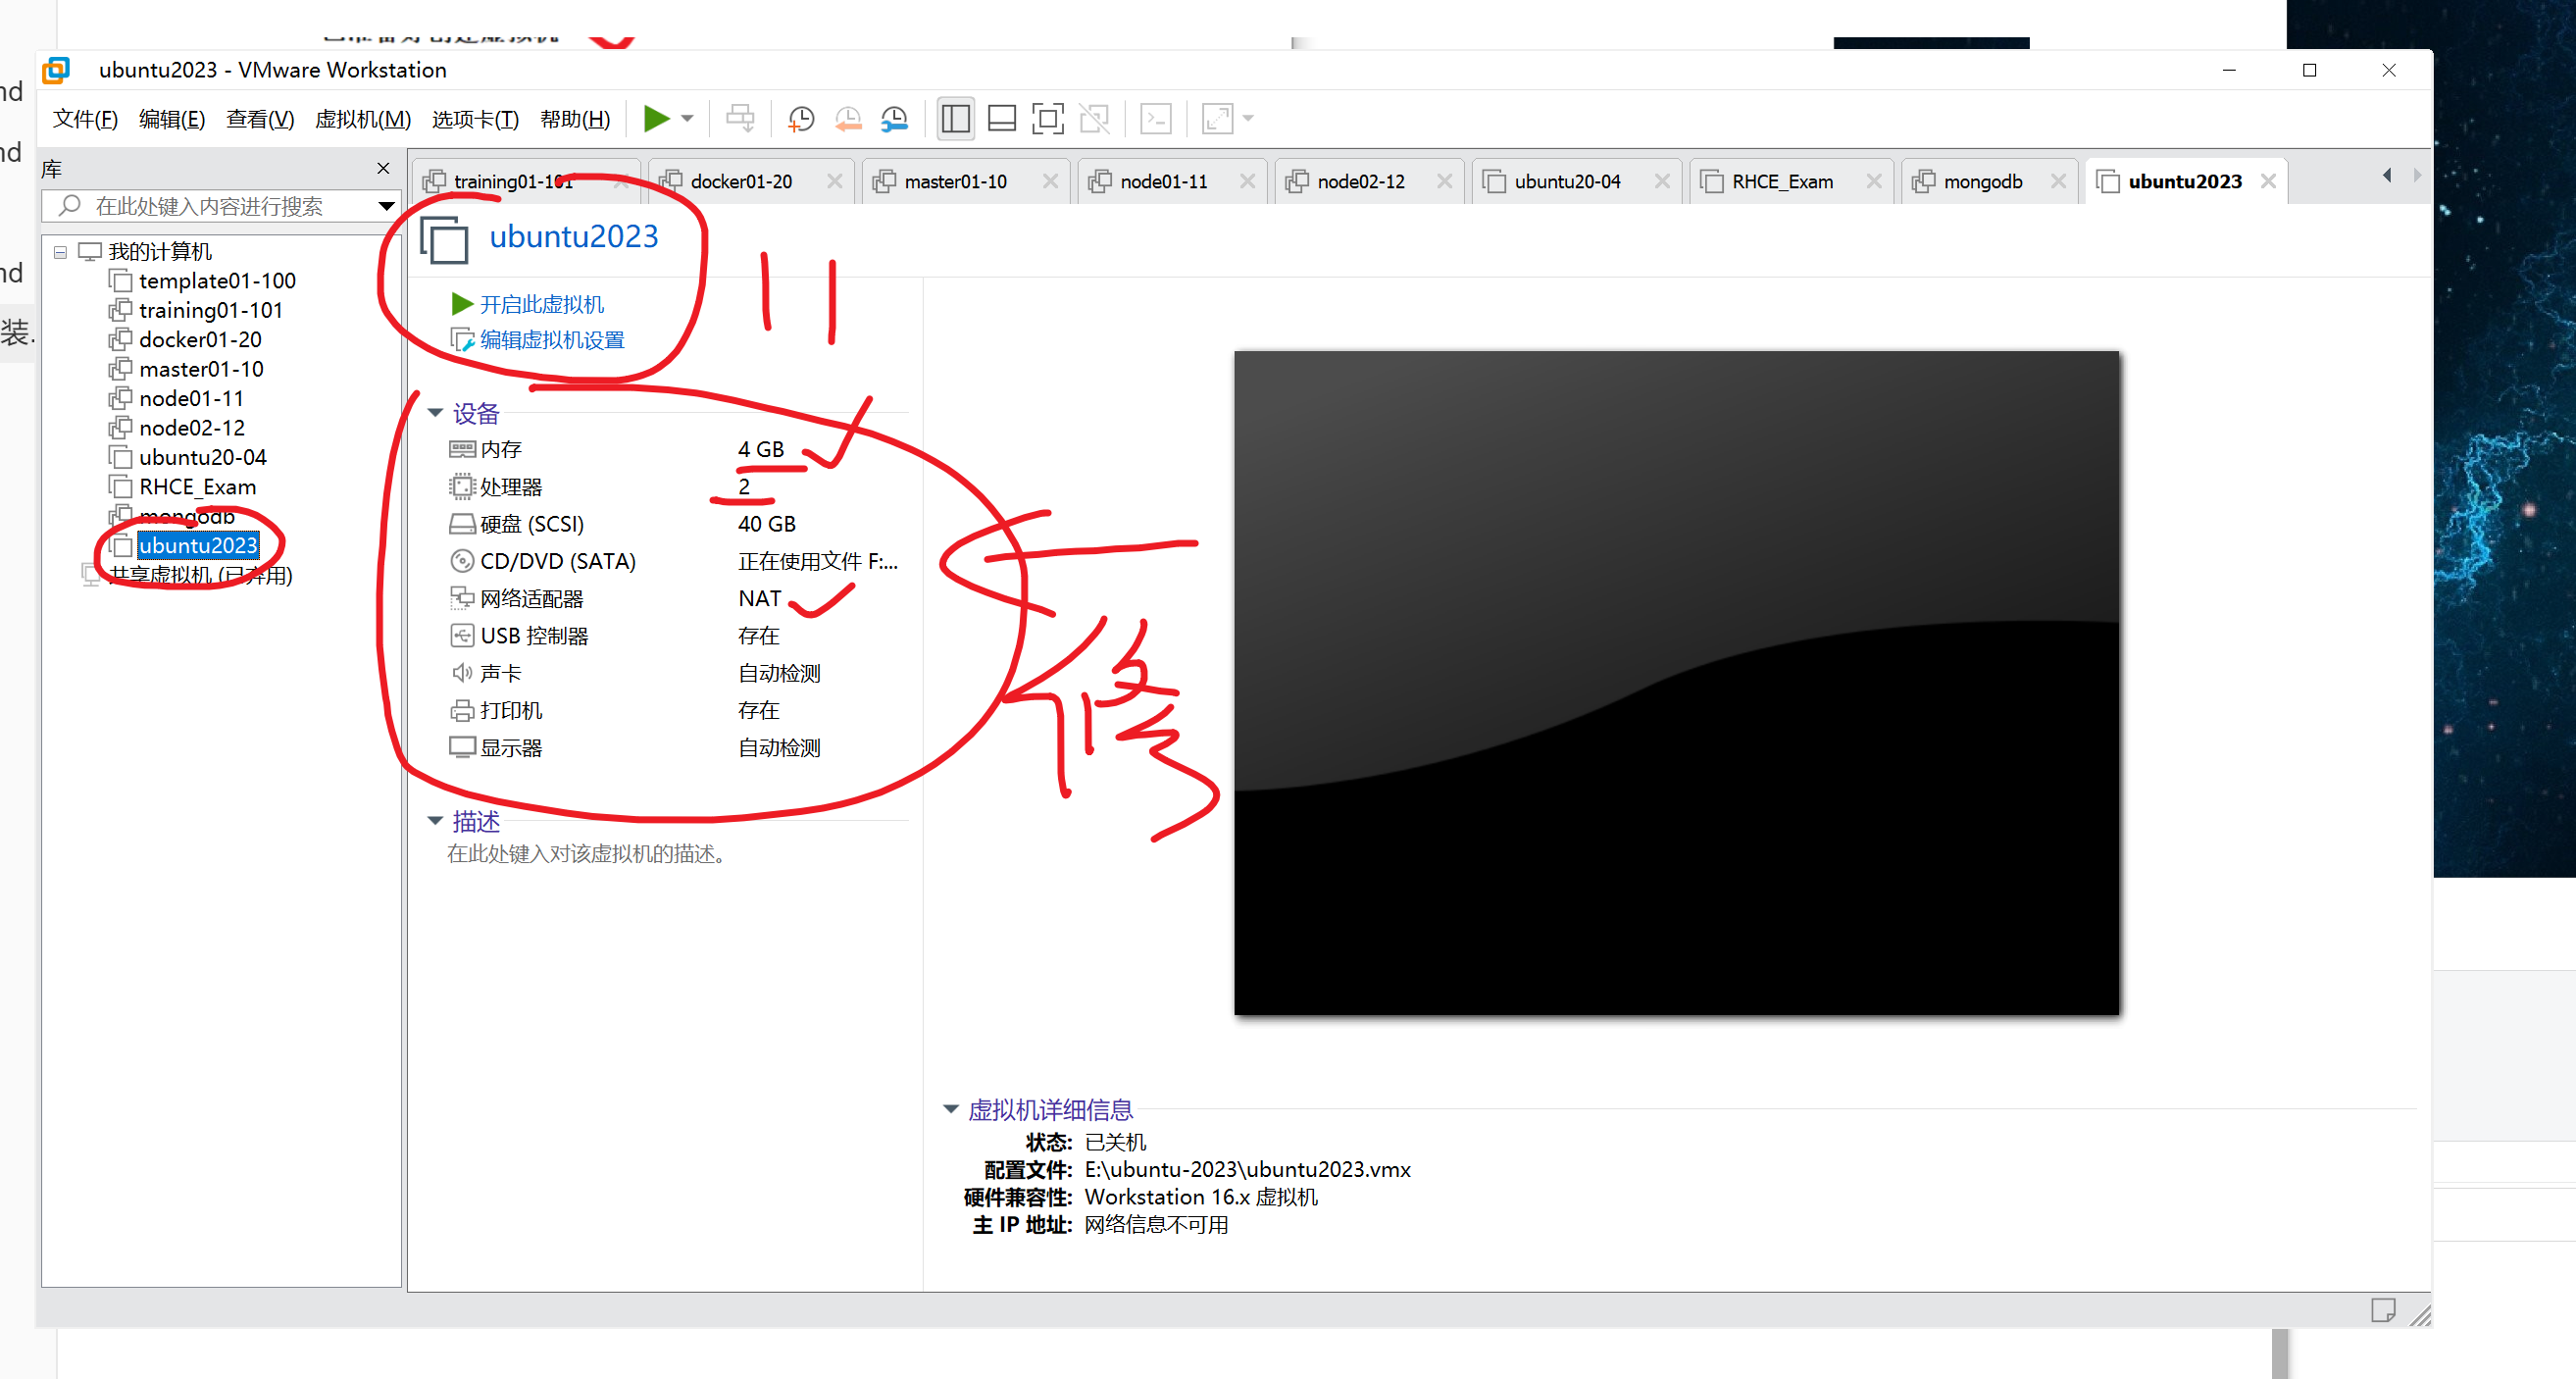This screenshot has height=1379, width=2576.
Task: Collapse the 我的计算机 tree node
Action: click(60, 252)
